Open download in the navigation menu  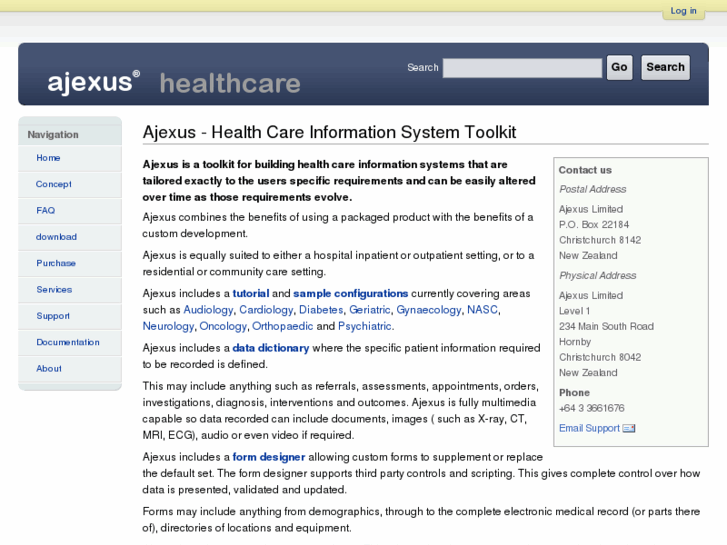[x=57, y=237]
